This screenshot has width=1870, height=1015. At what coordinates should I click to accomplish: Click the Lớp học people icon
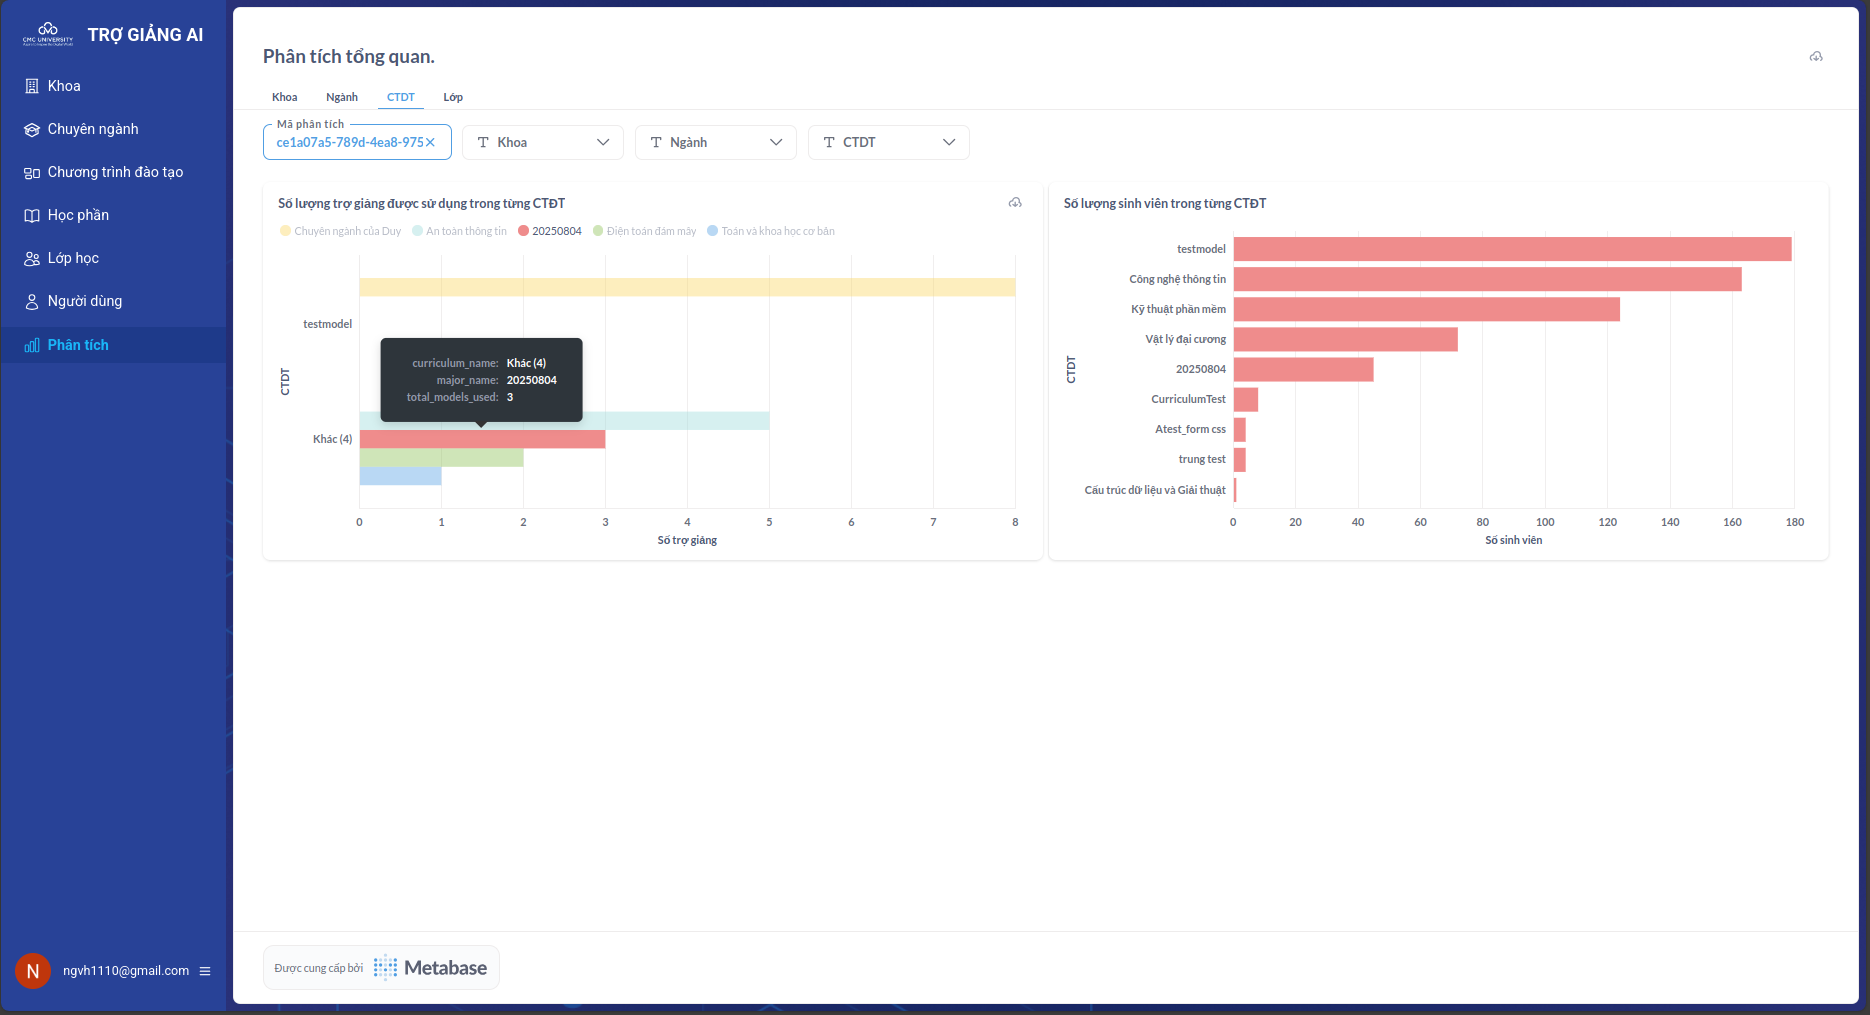tap(32, 259)
